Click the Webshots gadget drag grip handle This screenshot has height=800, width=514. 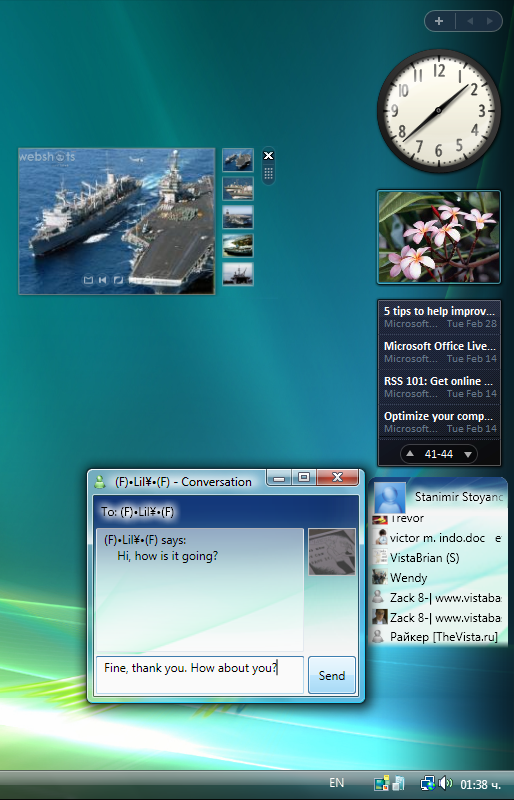click(x=268, y=173)
